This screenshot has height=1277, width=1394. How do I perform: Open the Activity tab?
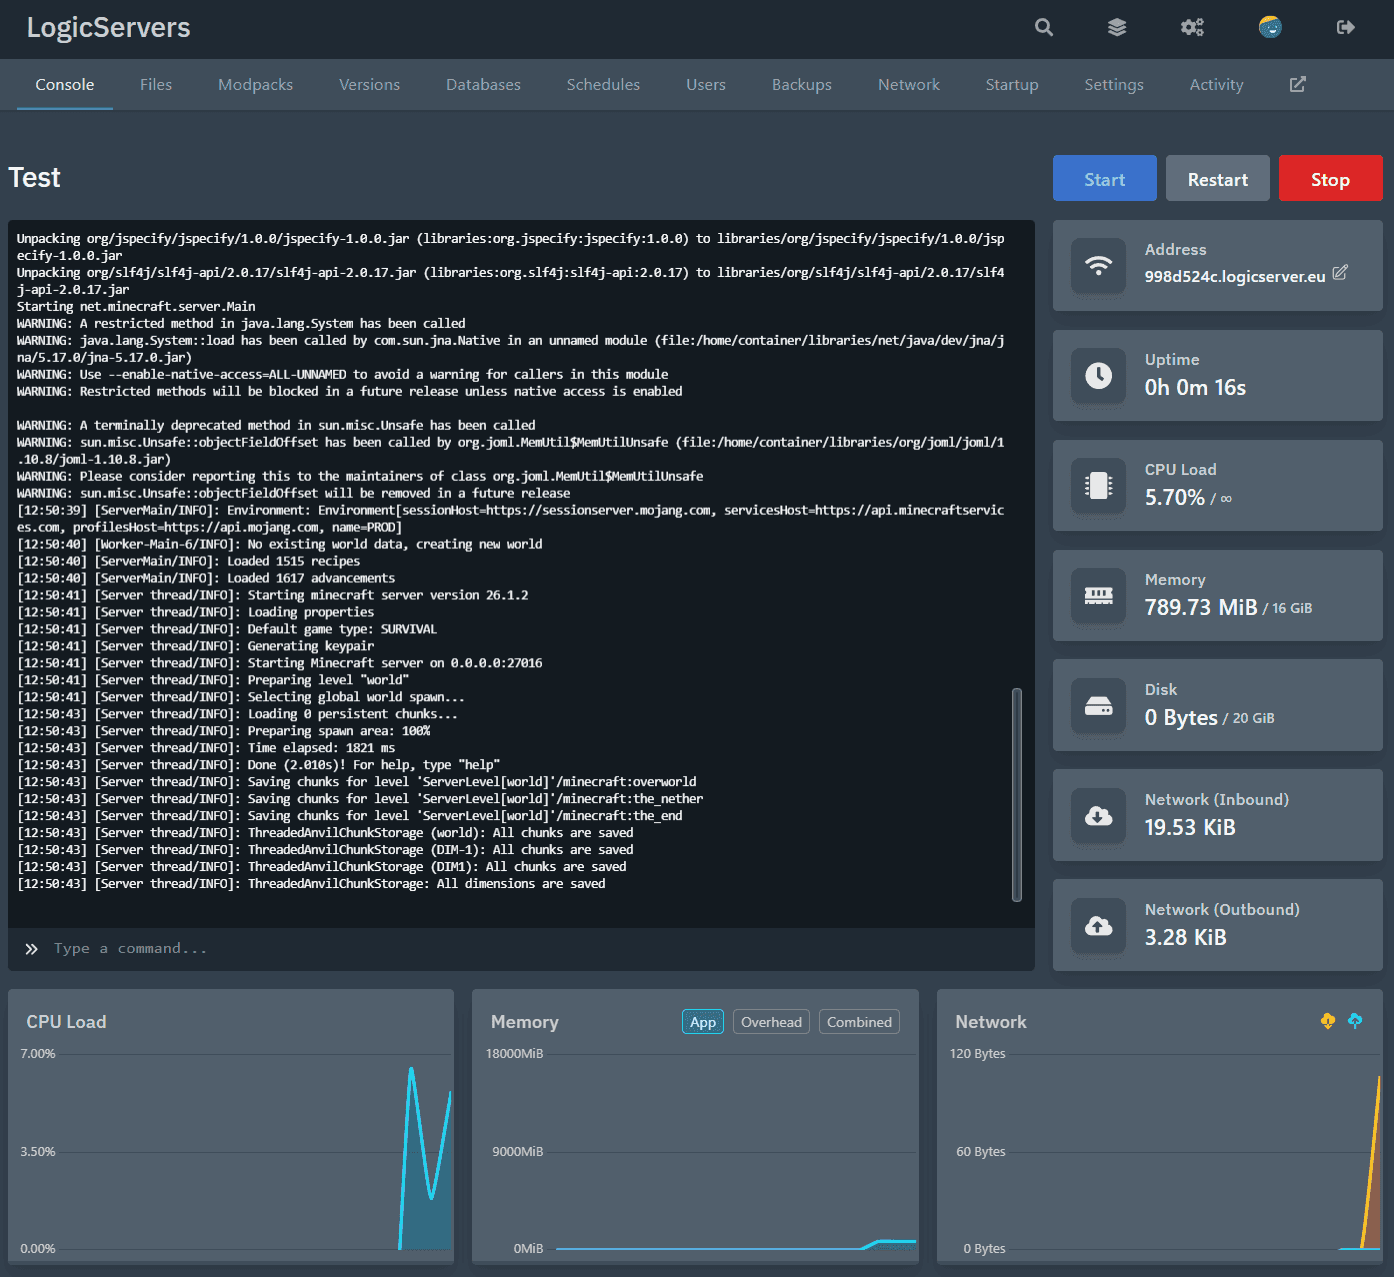pyautogui.click(x=1216, y=85)
